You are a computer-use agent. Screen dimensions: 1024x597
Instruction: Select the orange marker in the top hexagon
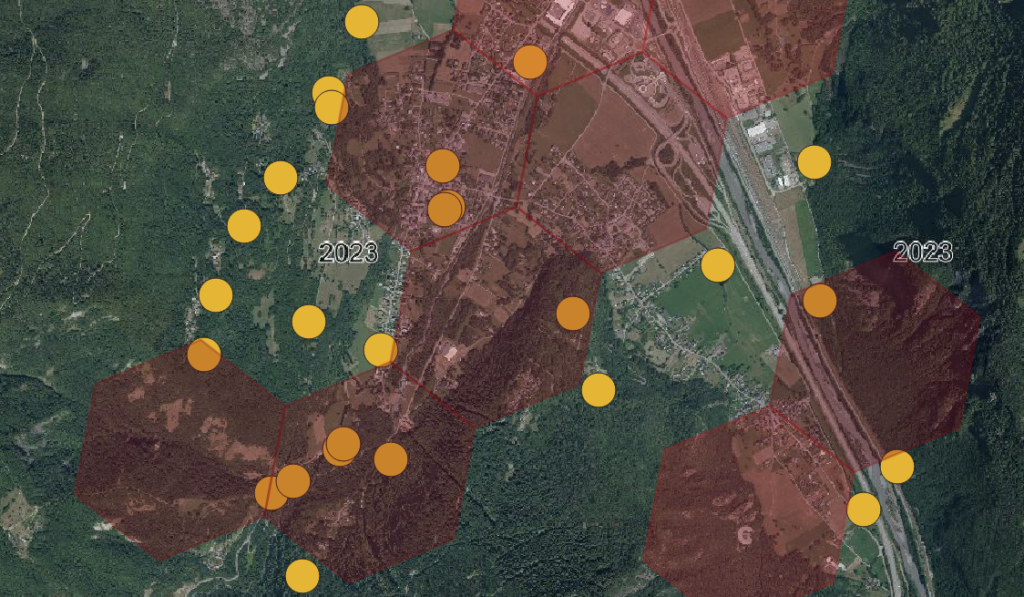(530, 62)
